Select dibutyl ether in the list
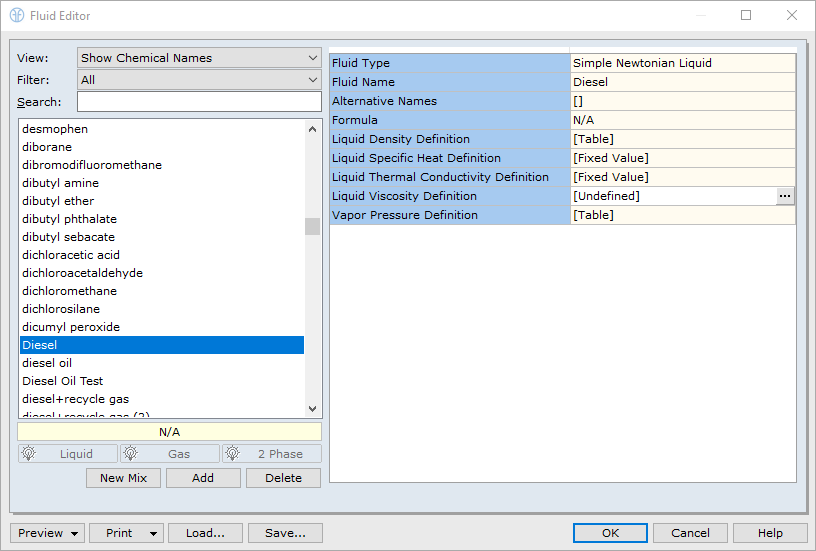Screen dimensions: 816x551 click(162, 201)
